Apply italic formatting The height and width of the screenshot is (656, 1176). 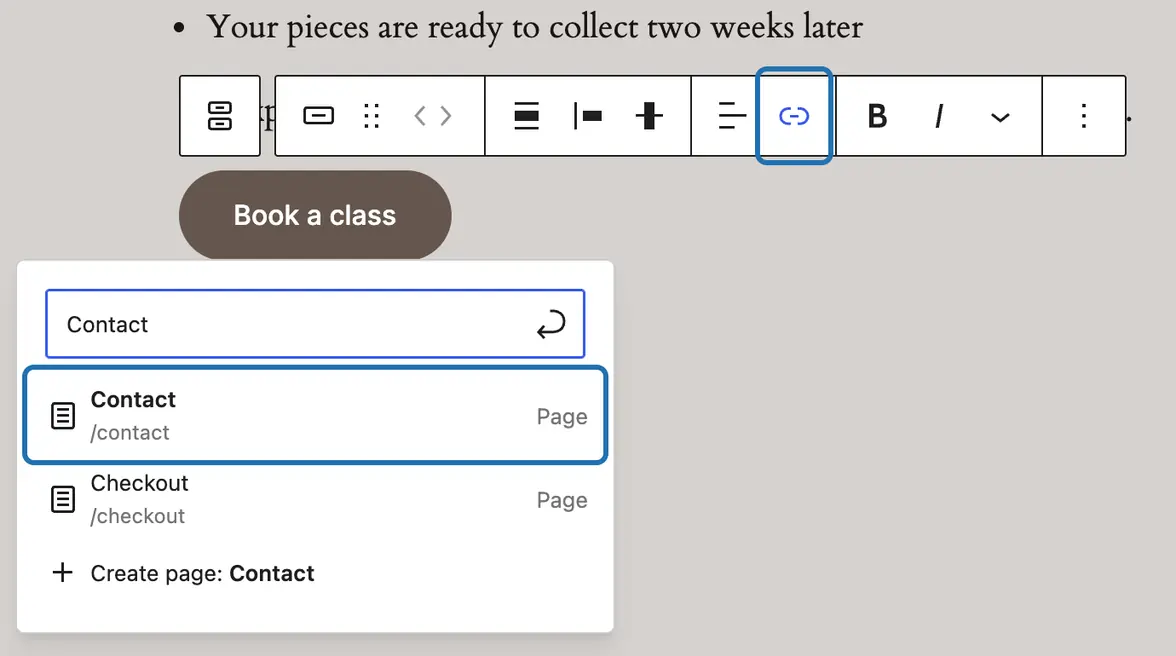pos(938,115)
